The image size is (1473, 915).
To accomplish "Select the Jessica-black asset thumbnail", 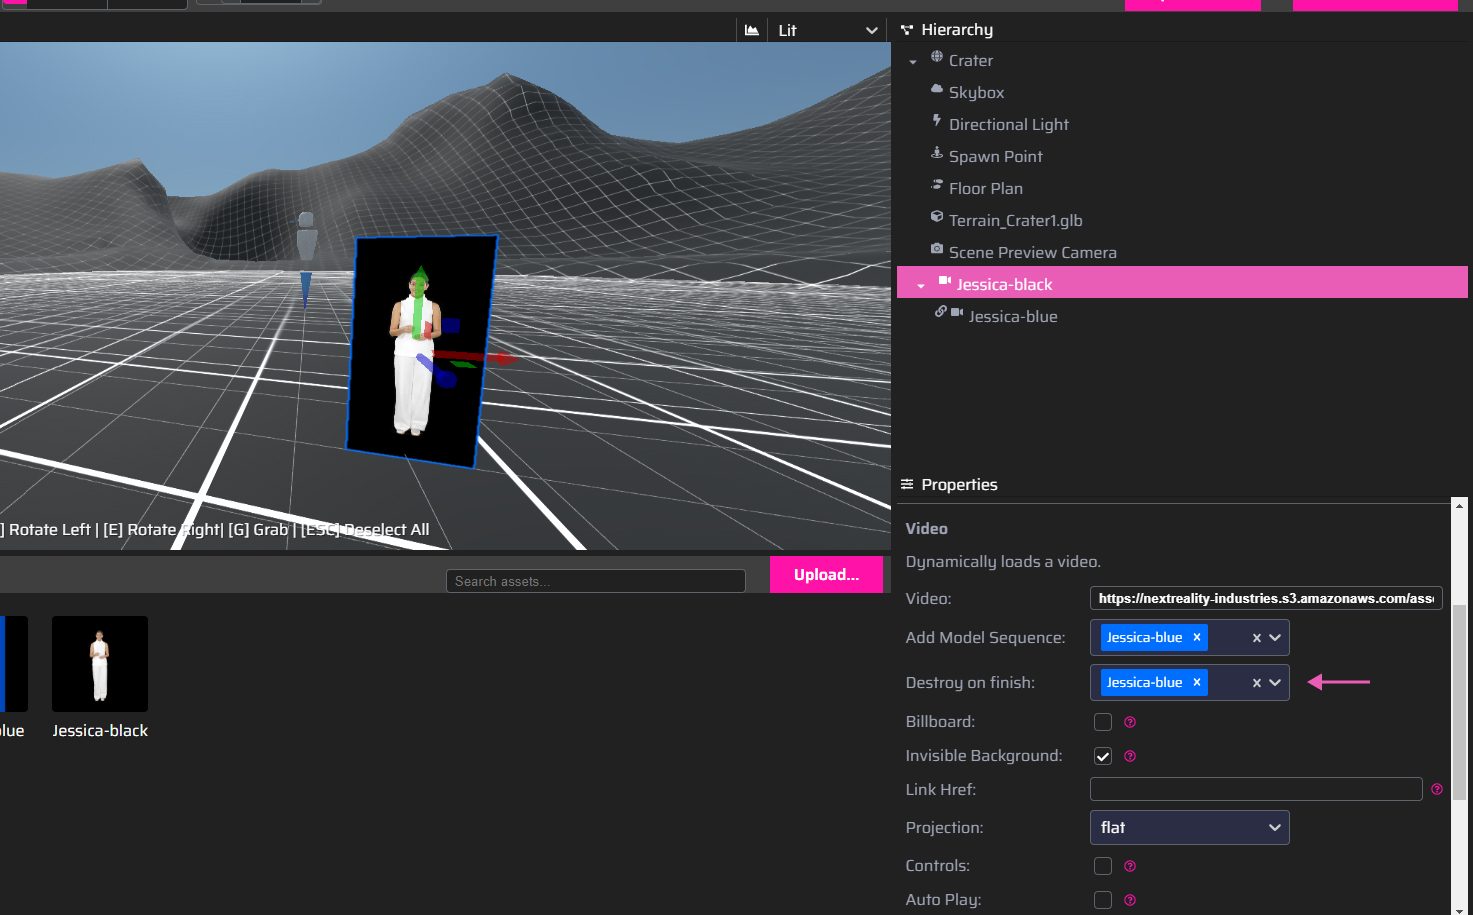I will click(100, 664).
